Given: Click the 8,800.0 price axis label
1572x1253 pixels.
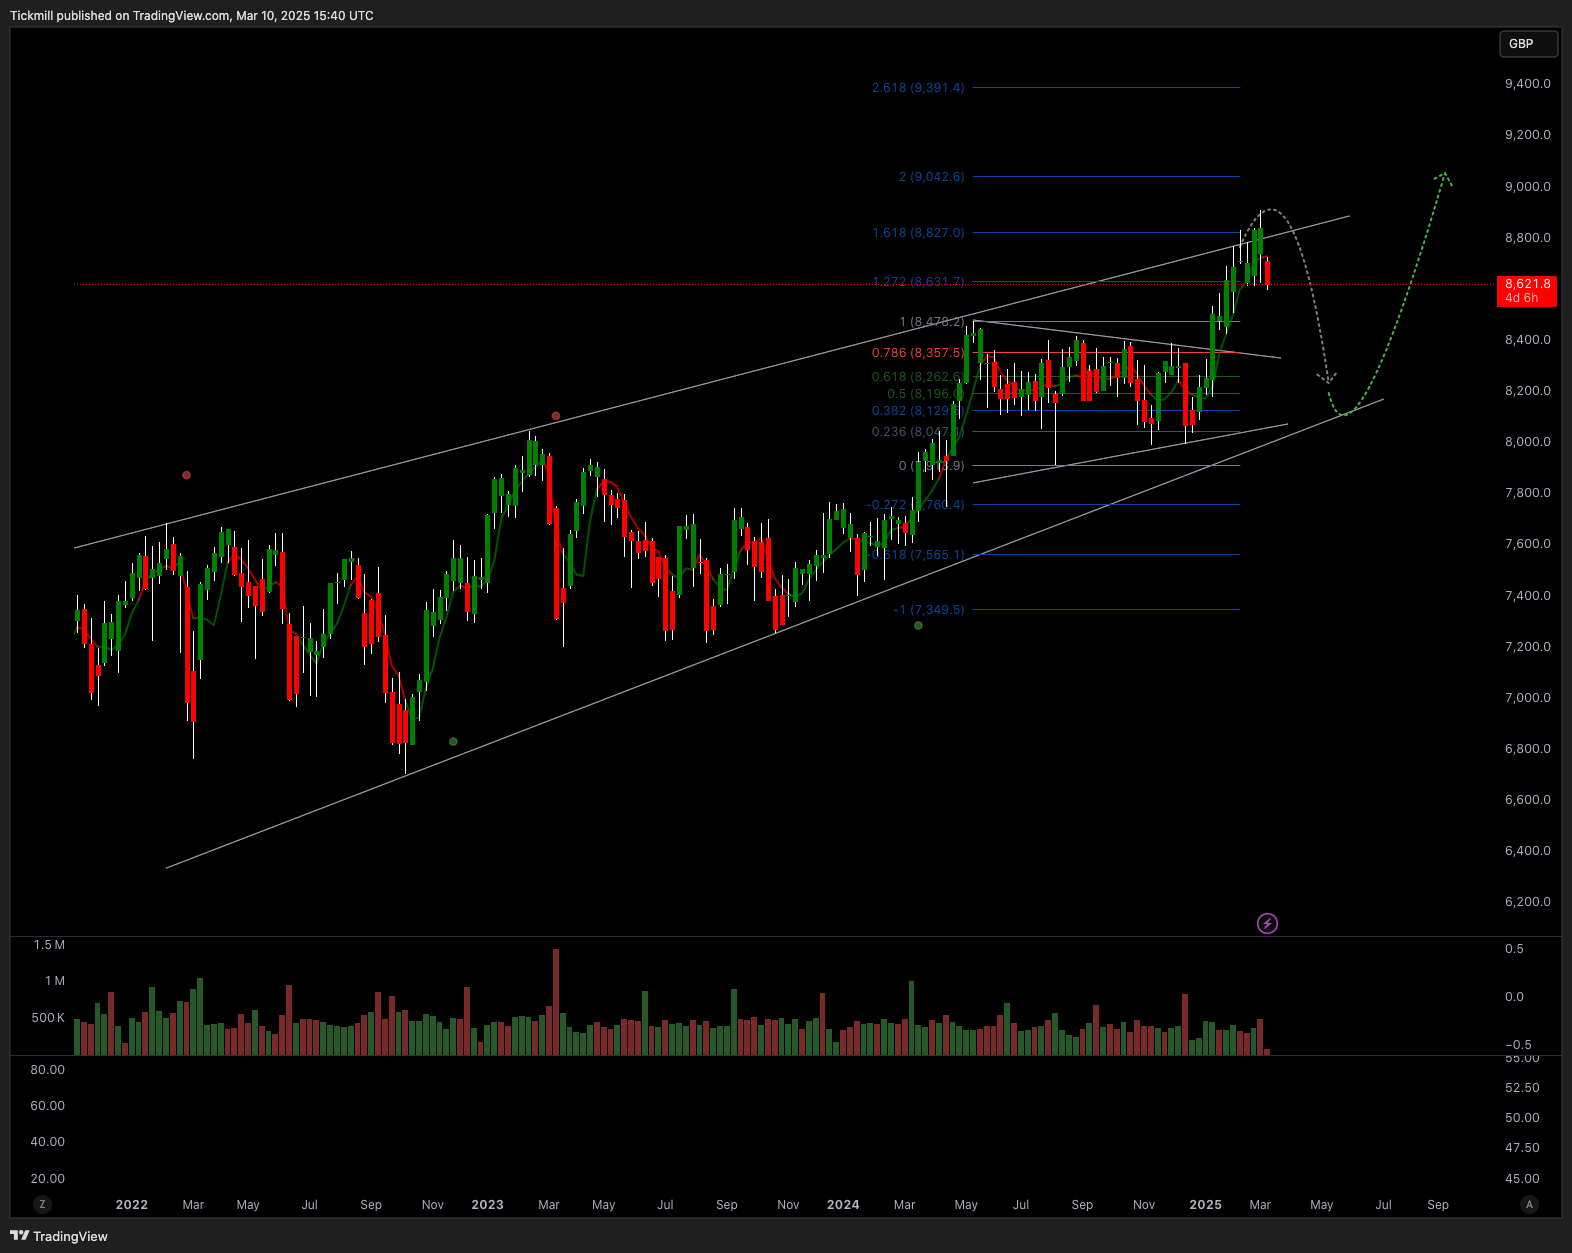Looking at the screenshot, I should point(1527,238).
